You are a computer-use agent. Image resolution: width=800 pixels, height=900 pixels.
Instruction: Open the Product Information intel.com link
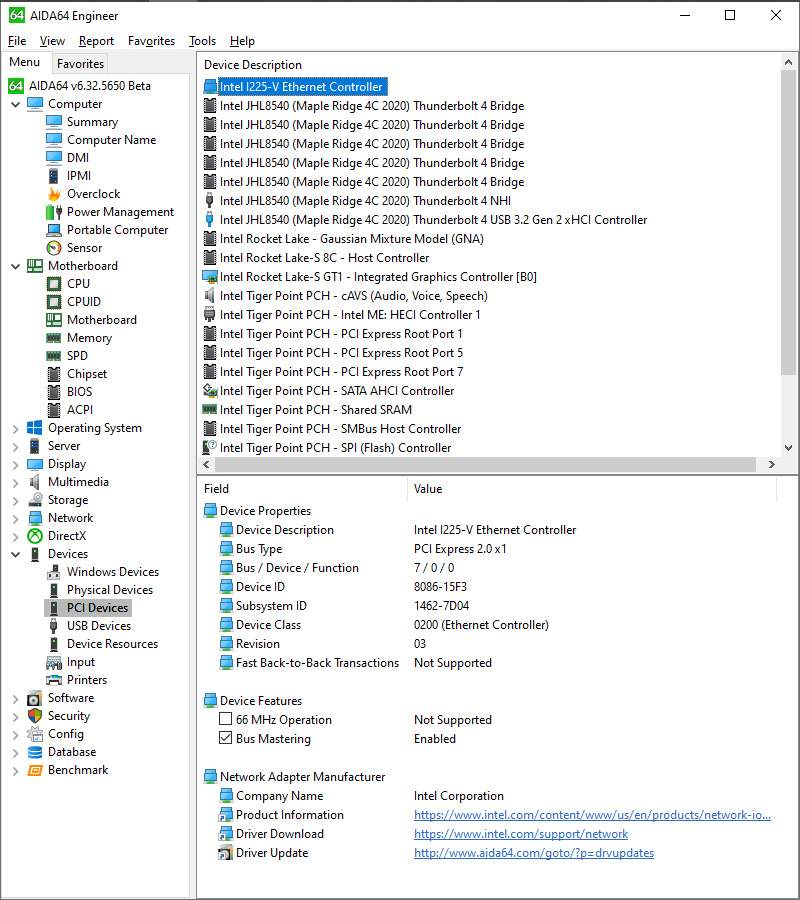point(592,815)
